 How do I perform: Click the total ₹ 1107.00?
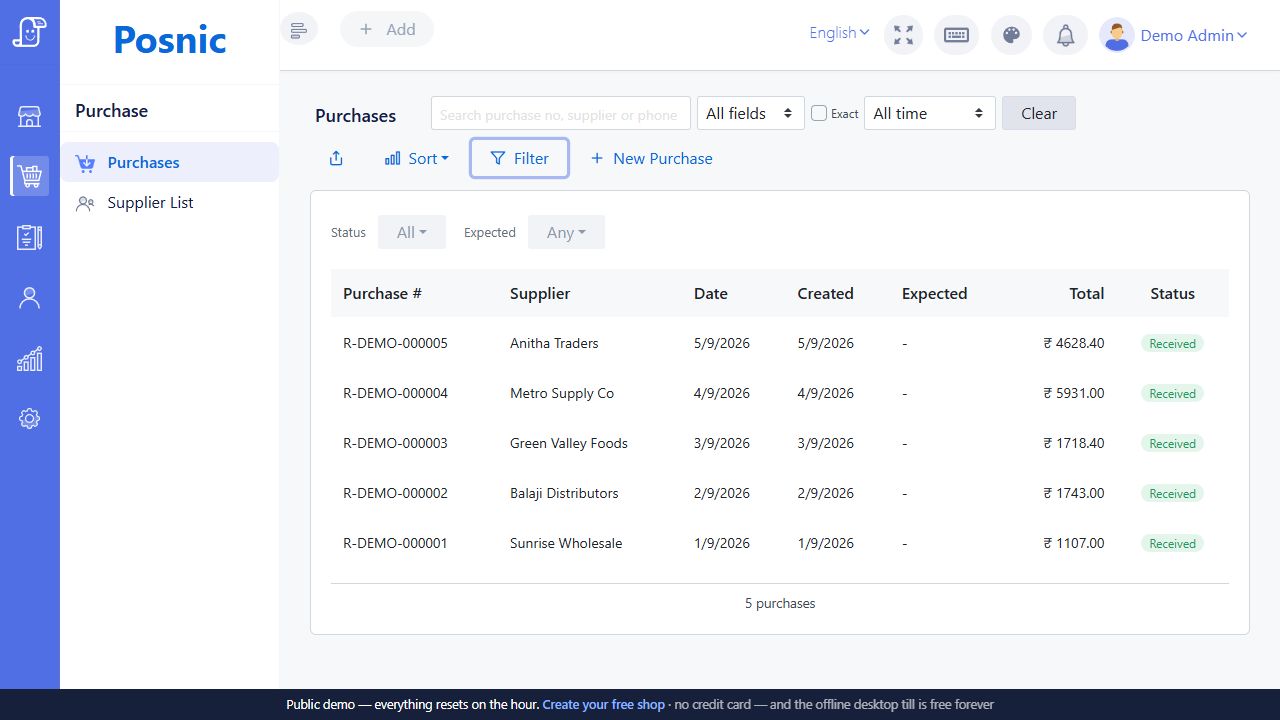click(1074, 543)
